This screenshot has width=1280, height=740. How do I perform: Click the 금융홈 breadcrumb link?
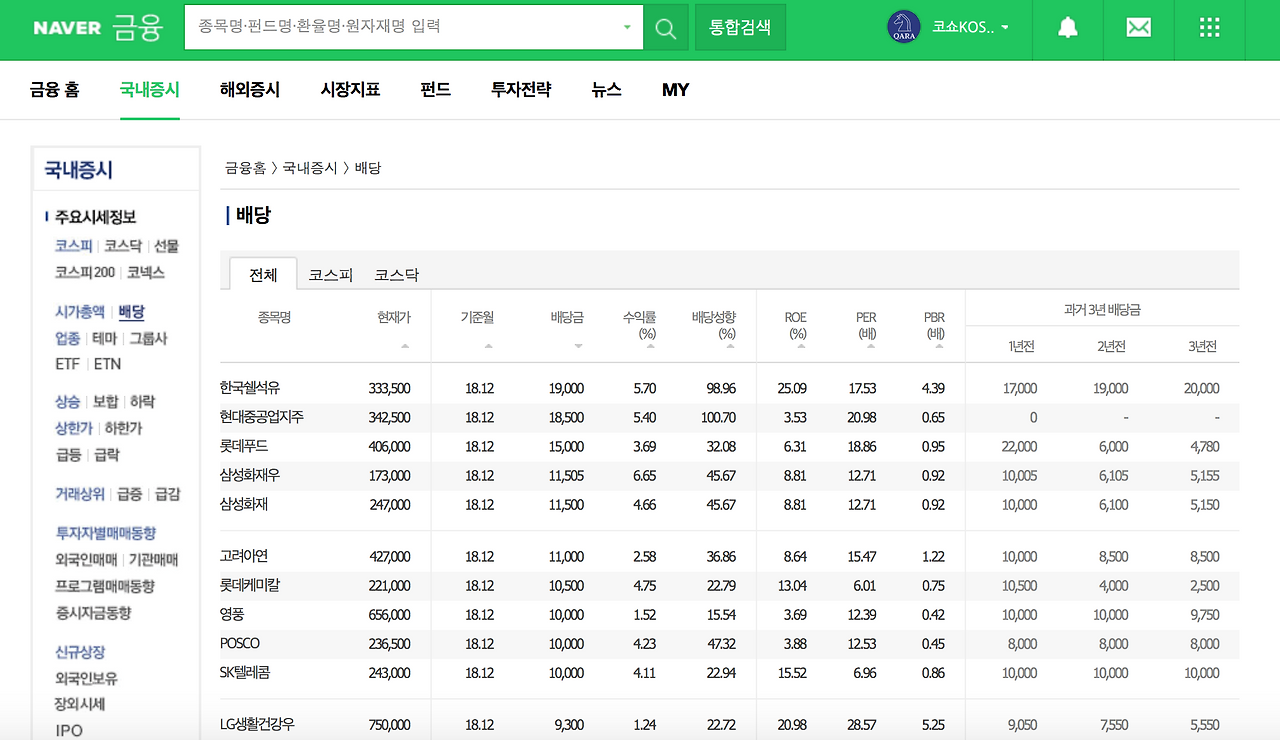click(245, 168)
